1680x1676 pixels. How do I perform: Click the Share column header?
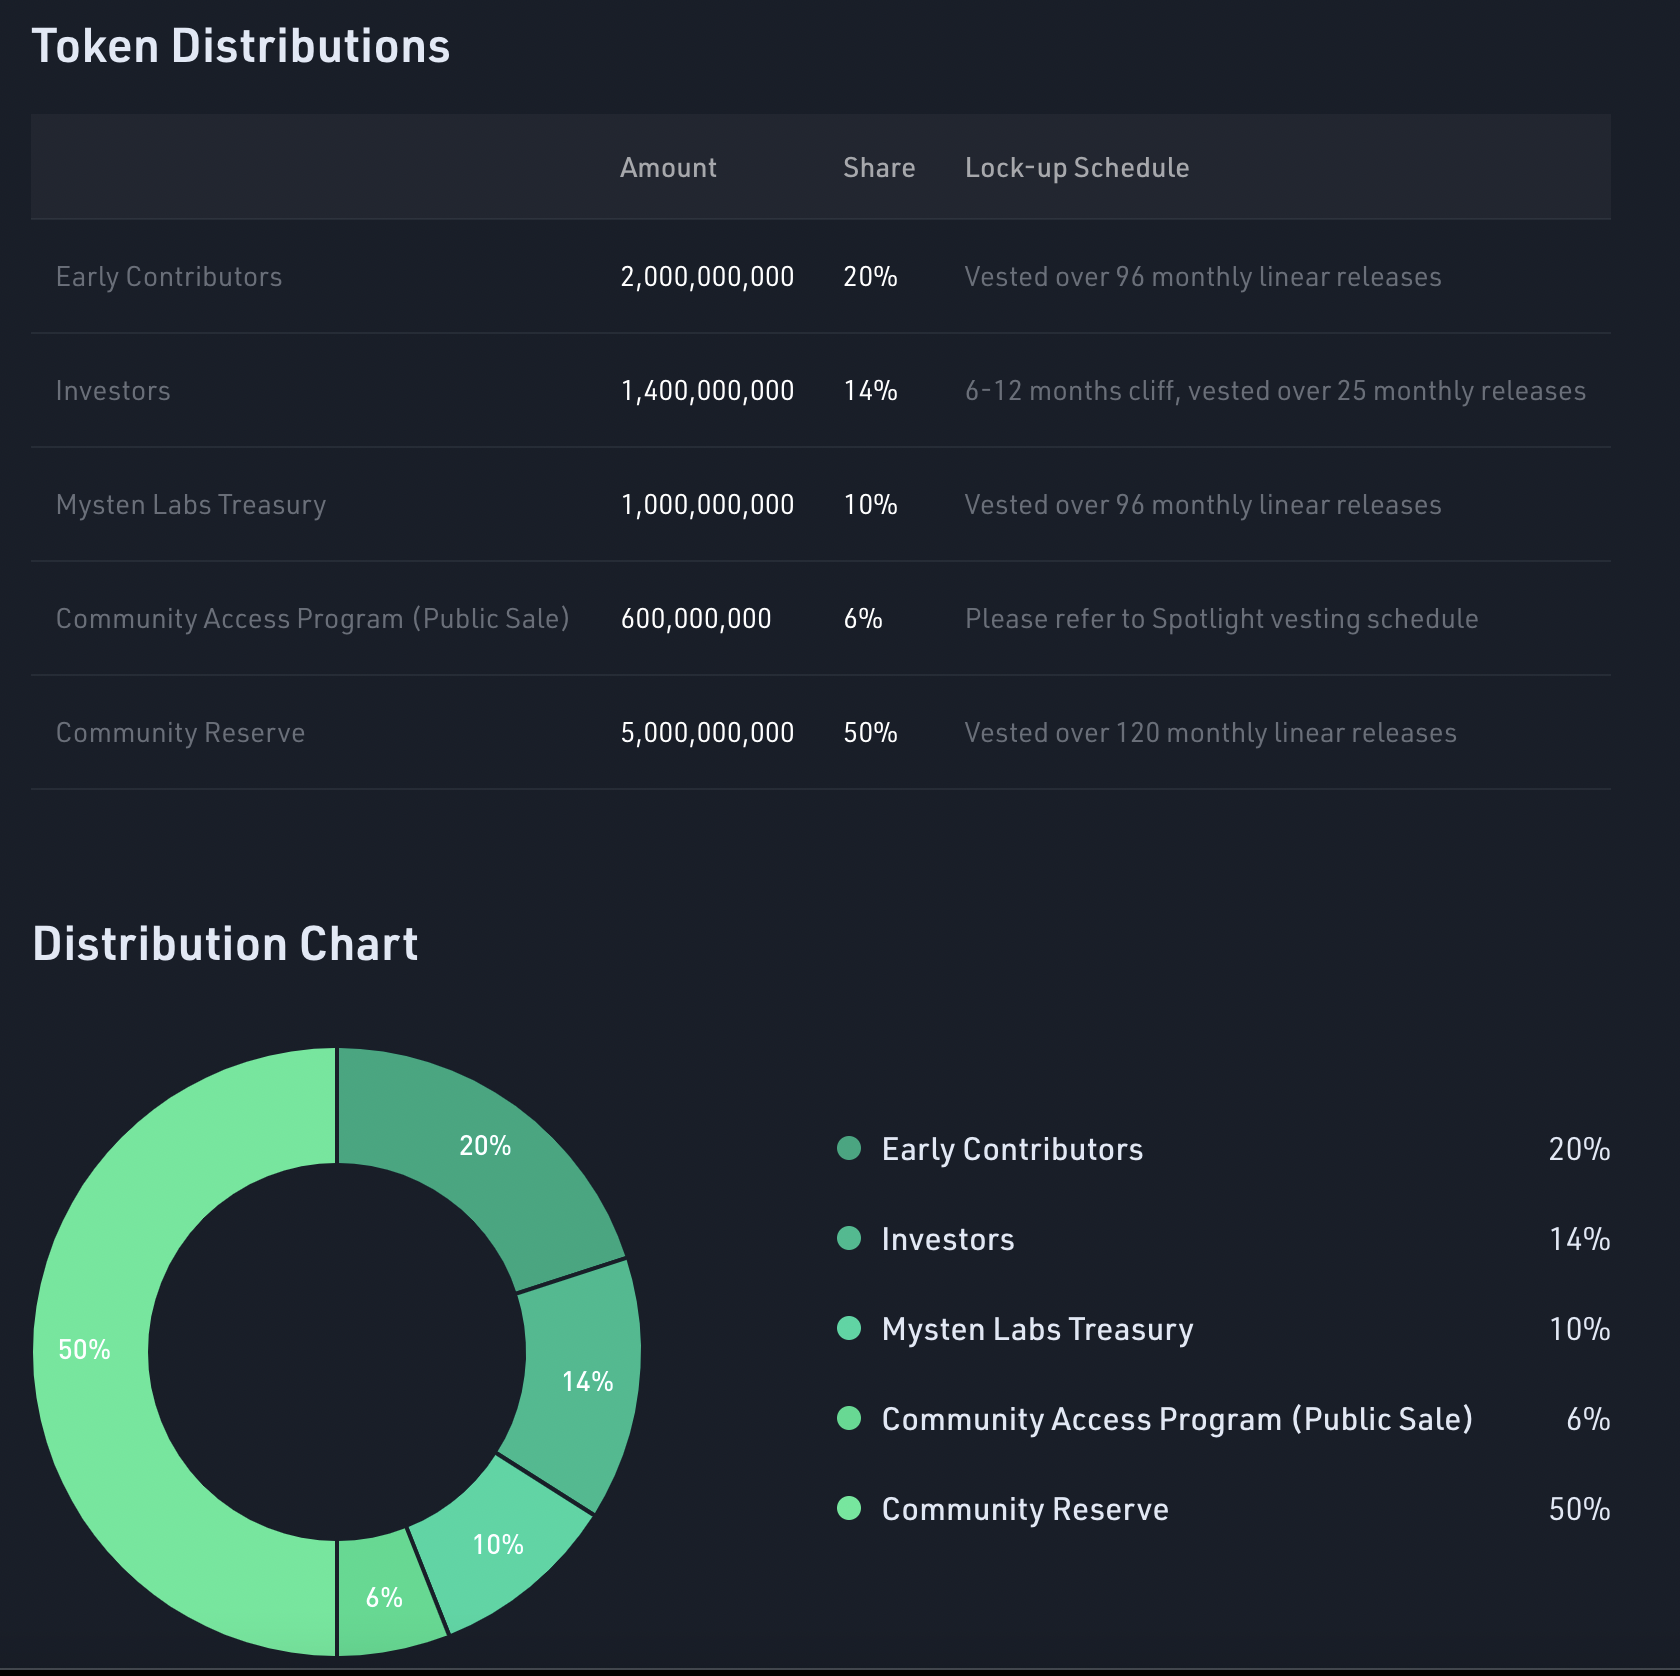[878, 168]
